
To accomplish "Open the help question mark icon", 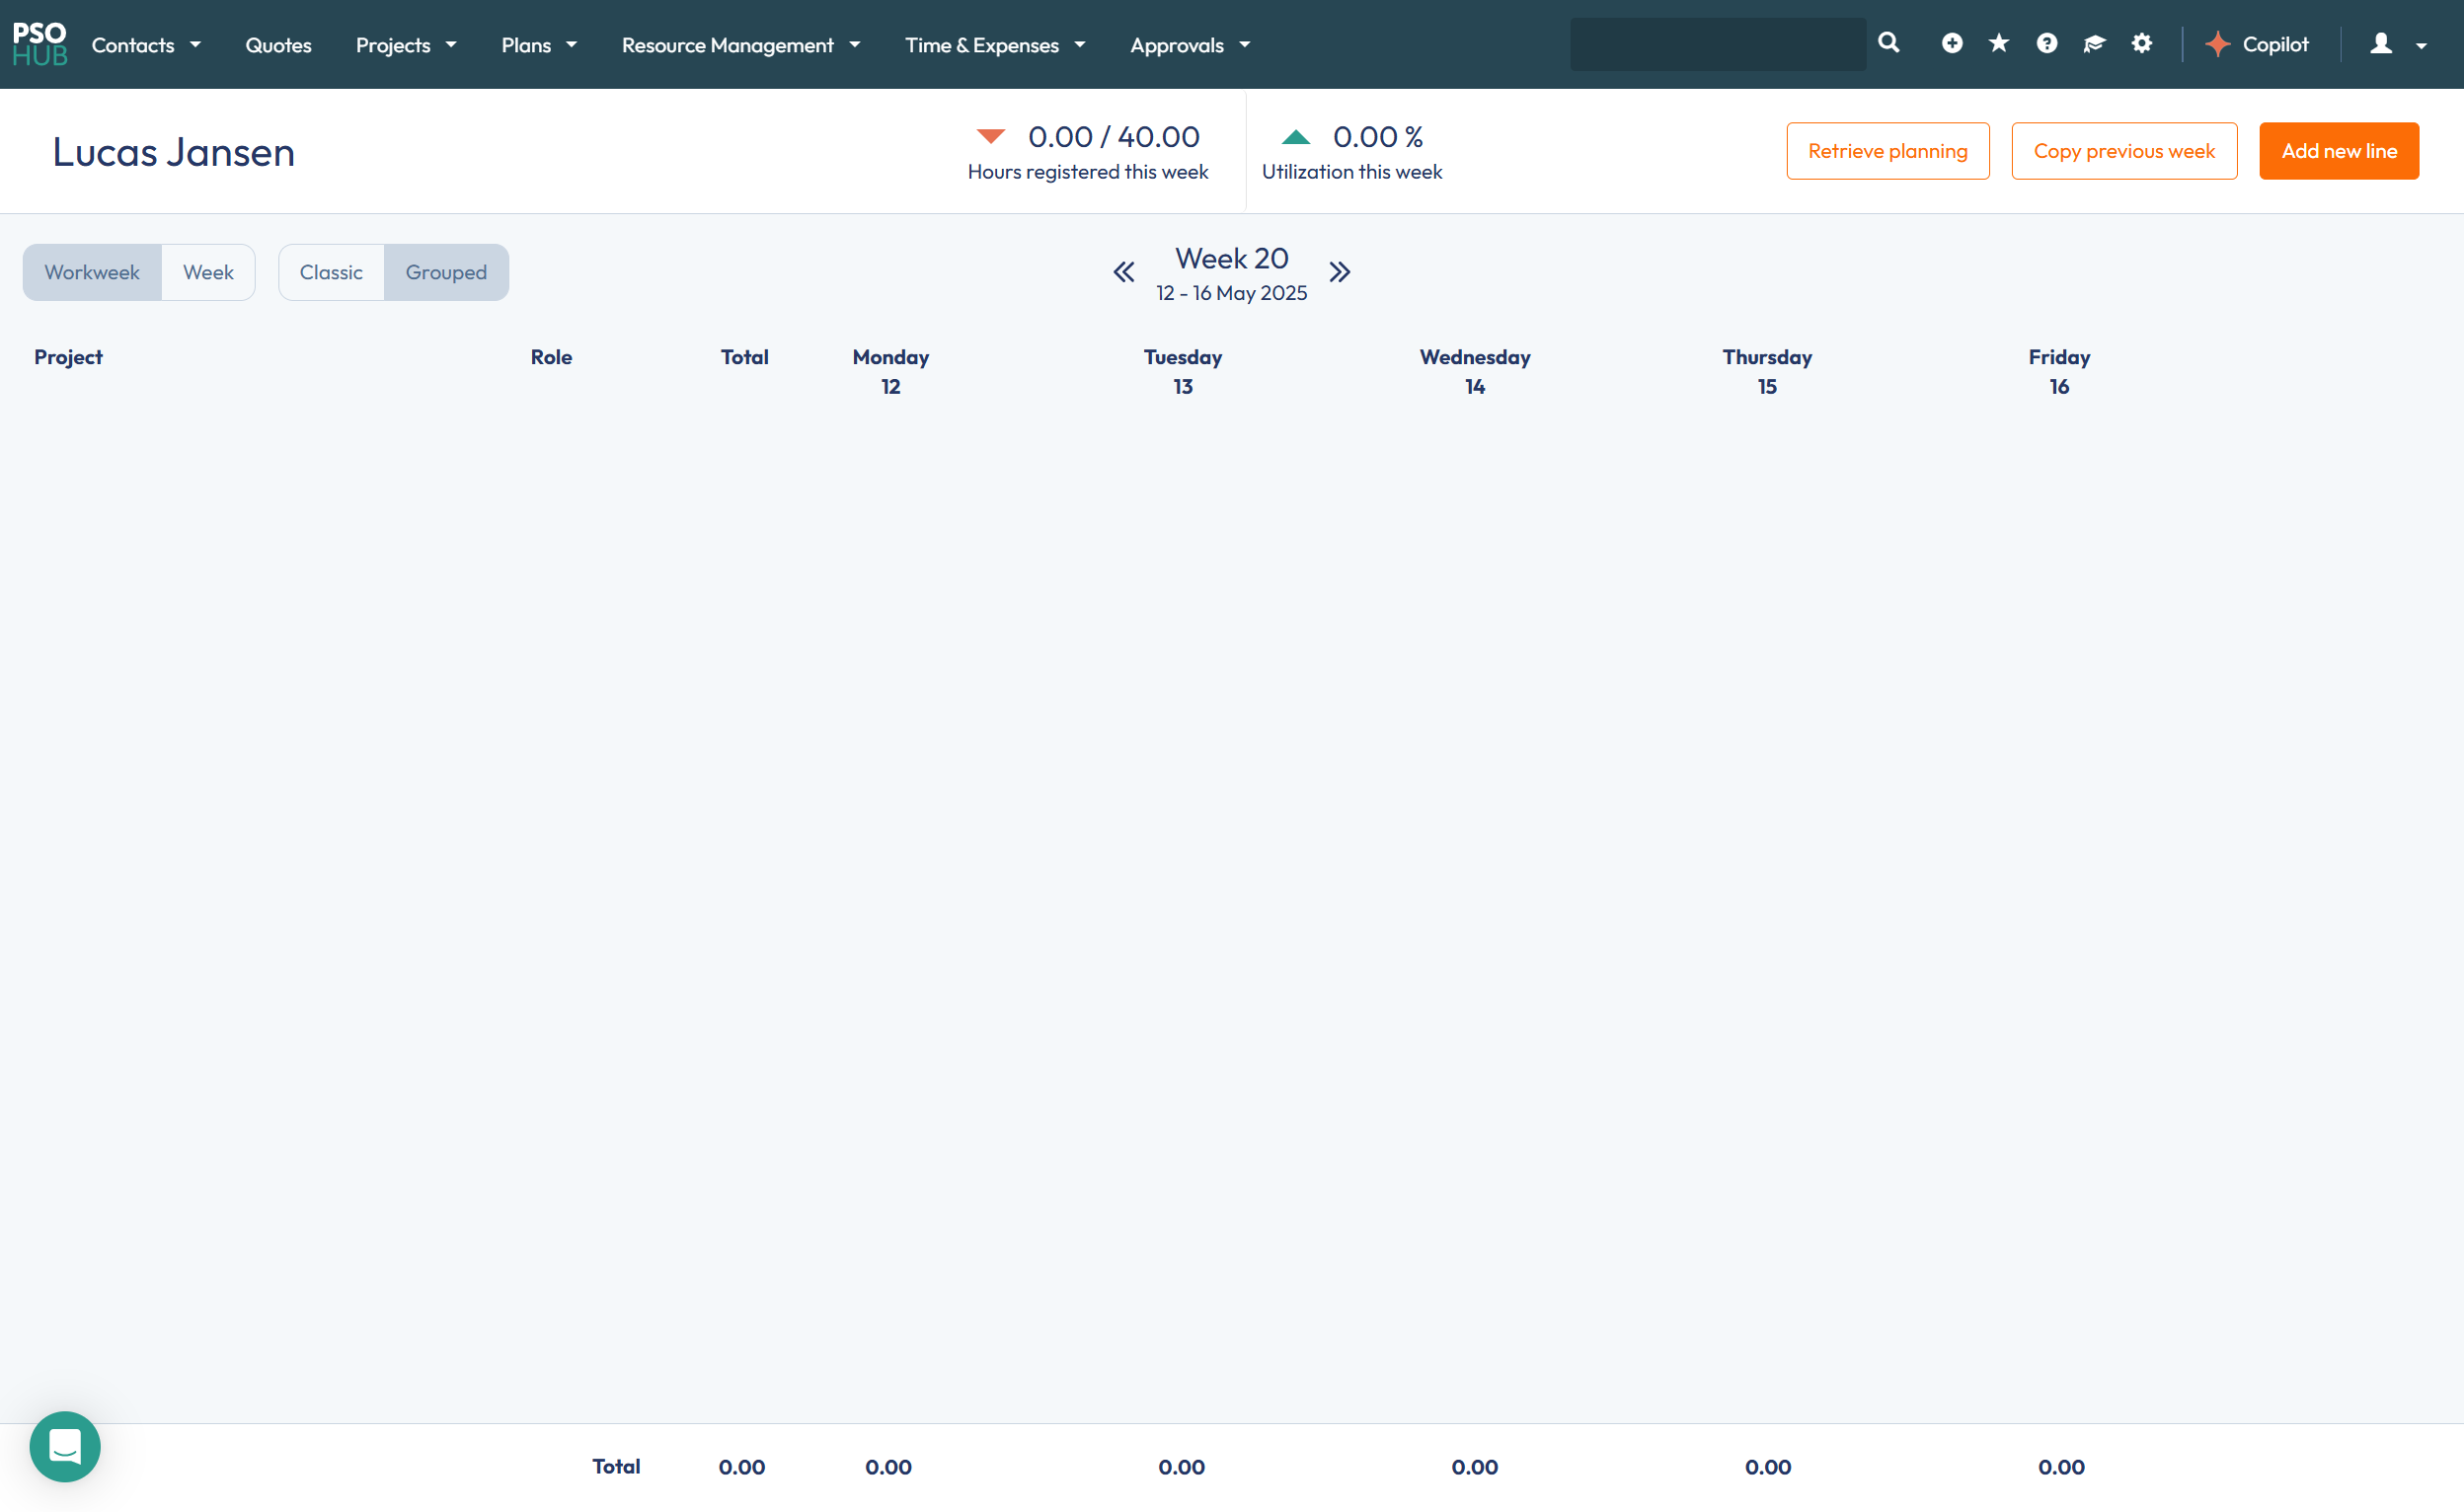I will 2046,43.
